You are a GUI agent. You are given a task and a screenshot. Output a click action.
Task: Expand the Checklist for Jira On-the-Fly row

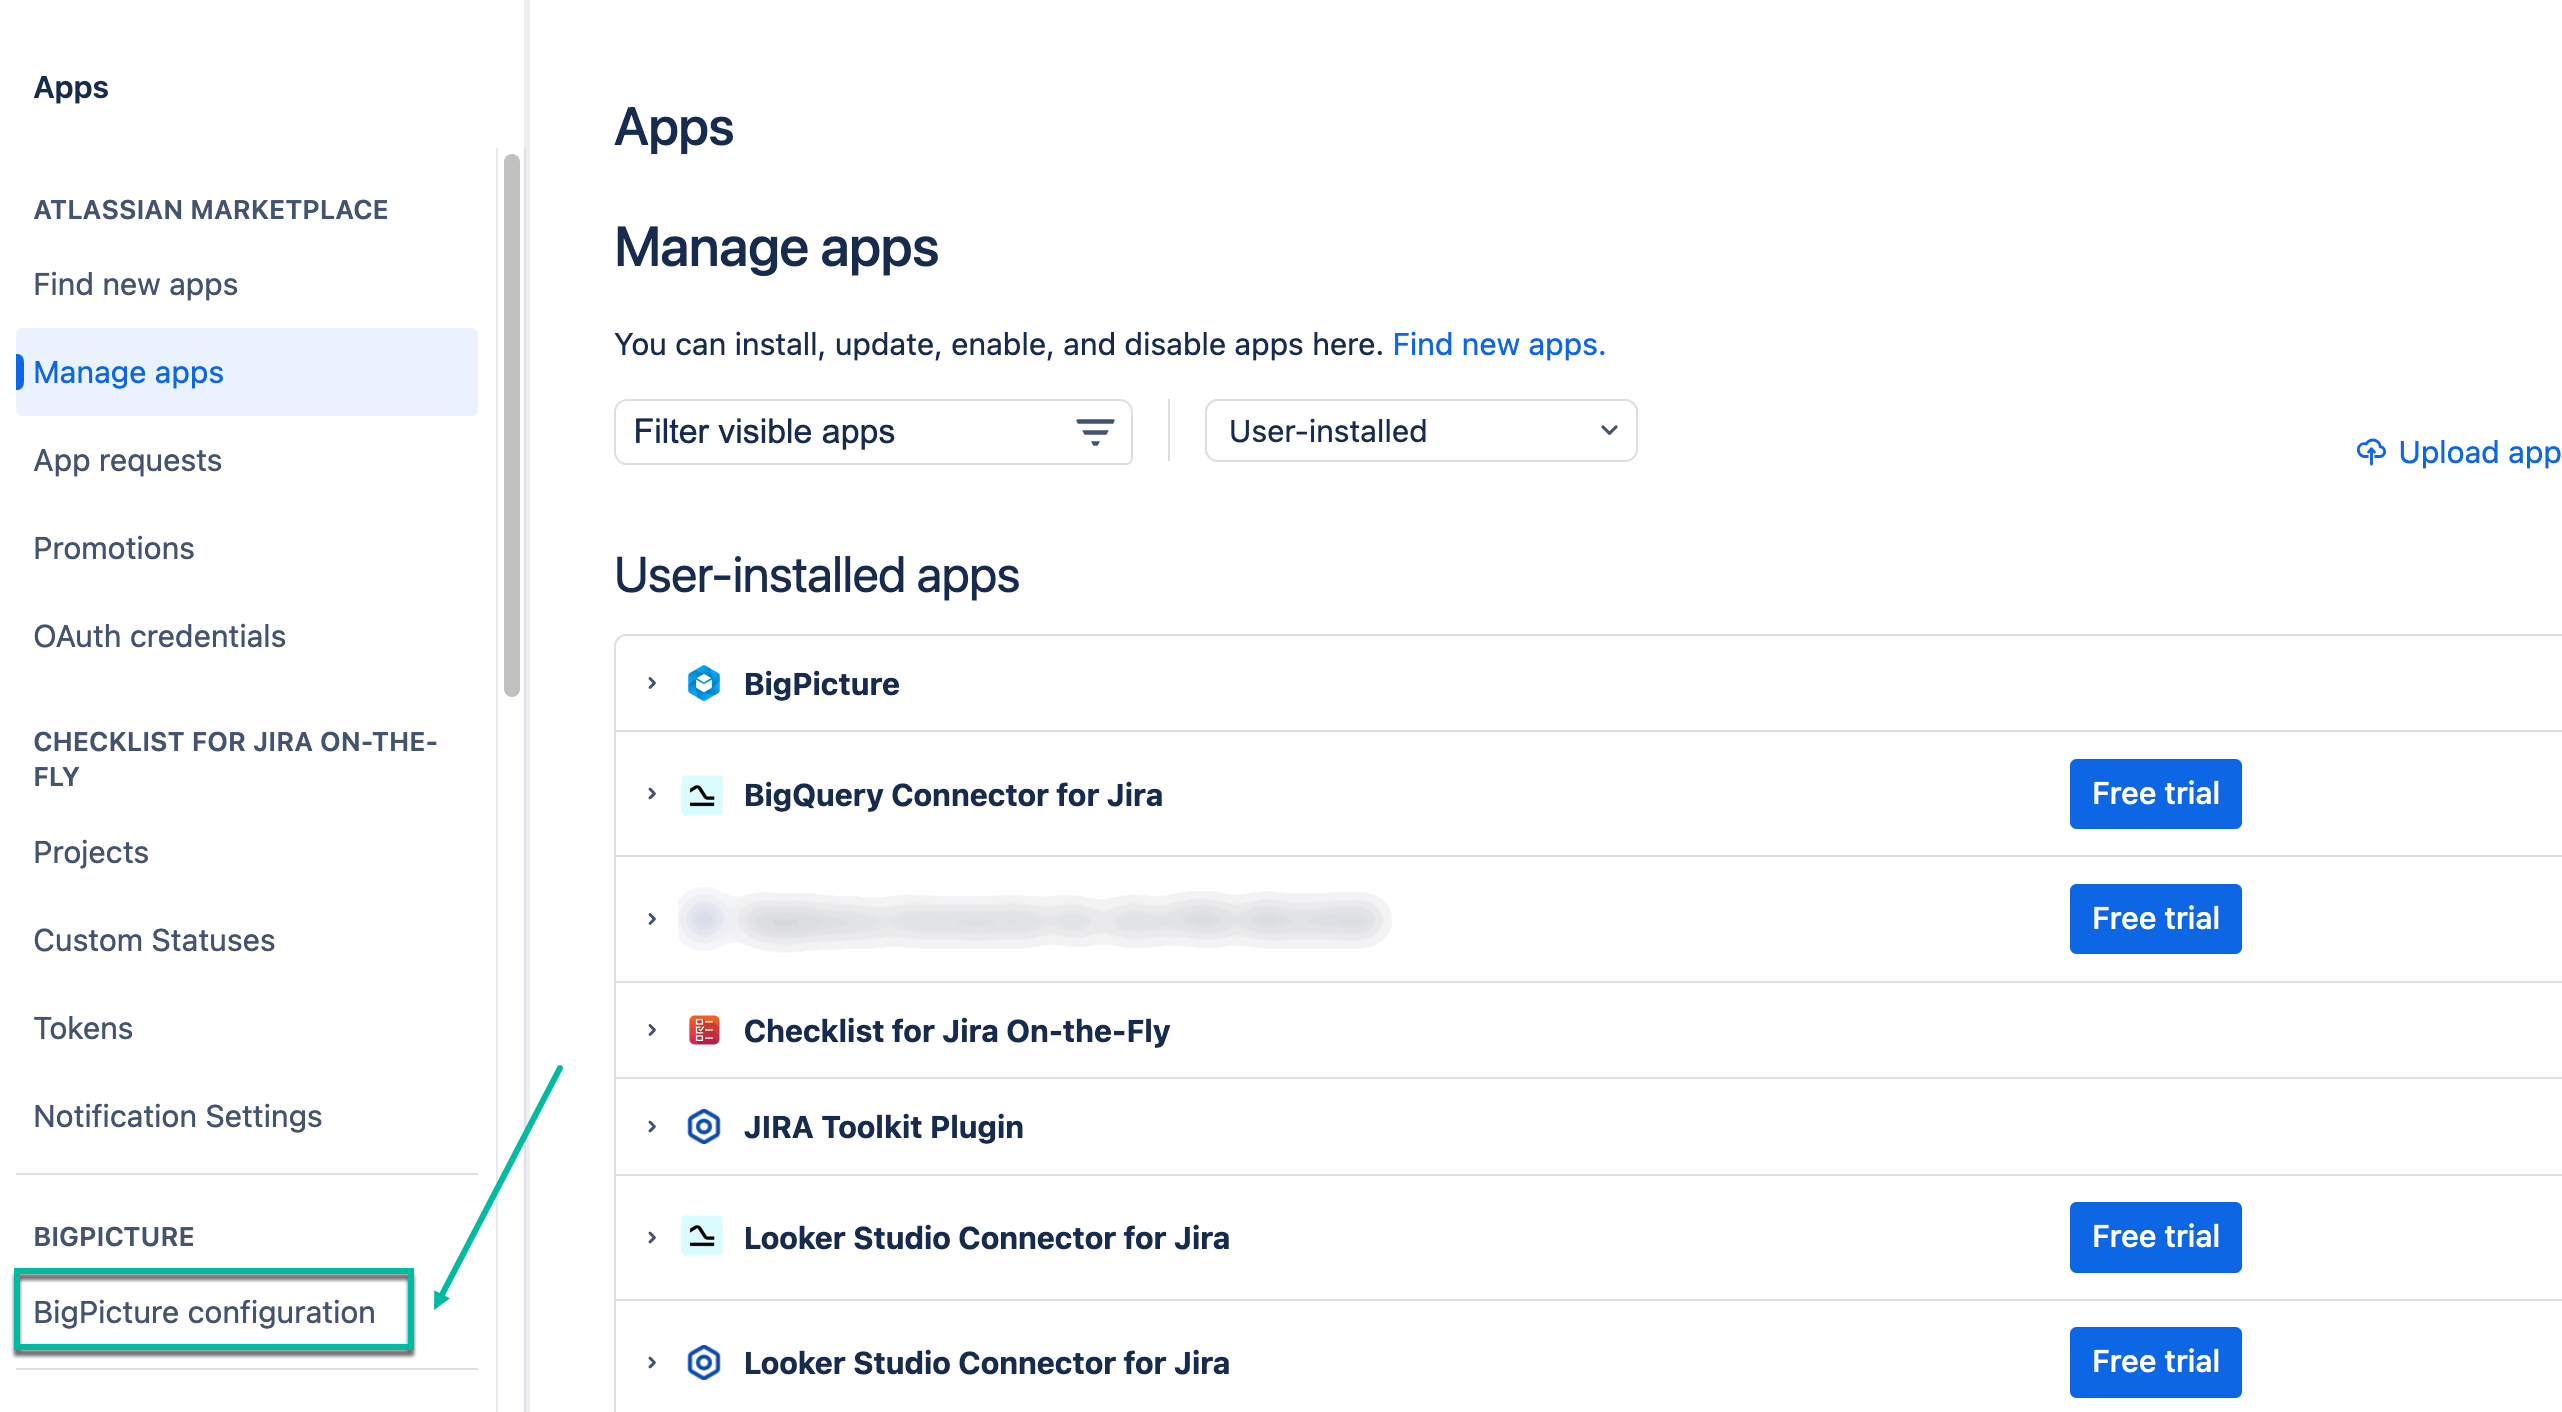point(652,1030)
